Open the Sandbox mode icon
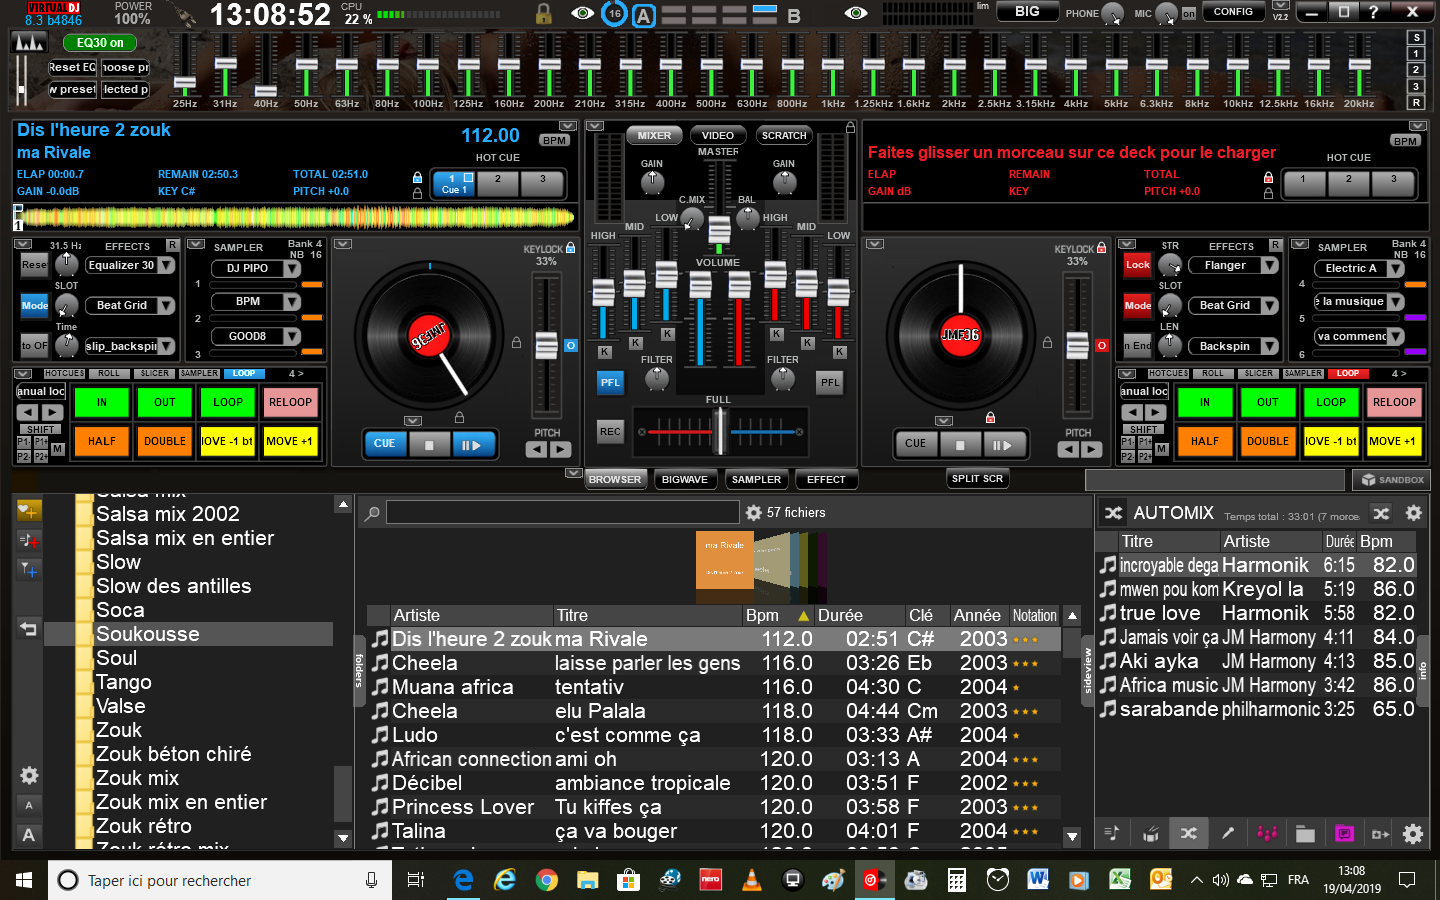1440x900 pixels. pyautogui.click(x=1391, y=480)
